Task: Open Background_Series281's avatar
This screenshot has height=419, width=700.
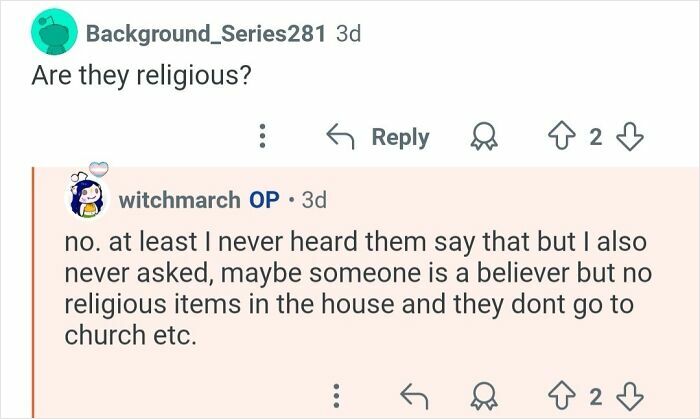Action: [52, 33]
